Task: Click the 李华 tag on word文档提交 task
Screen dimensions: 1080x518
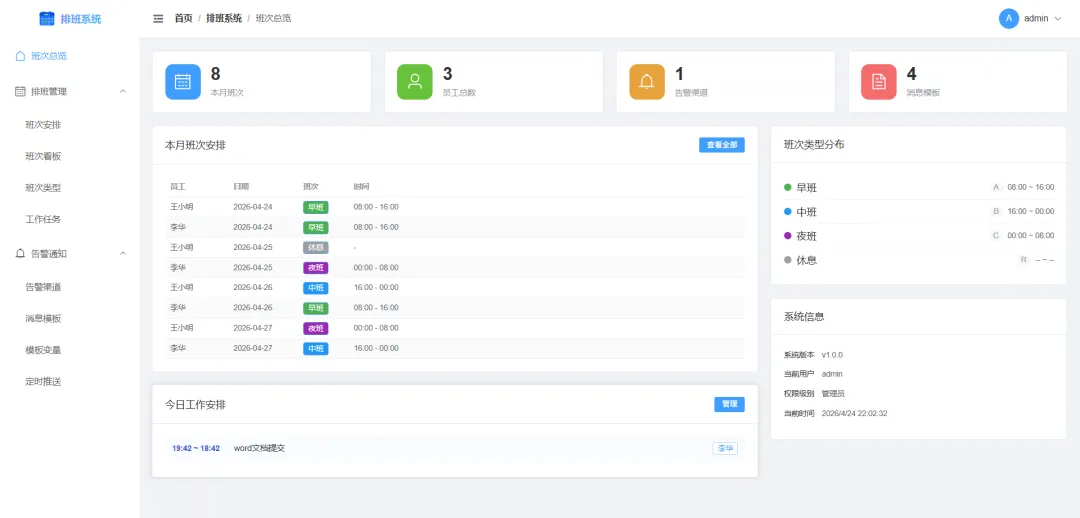Action: 725,448
